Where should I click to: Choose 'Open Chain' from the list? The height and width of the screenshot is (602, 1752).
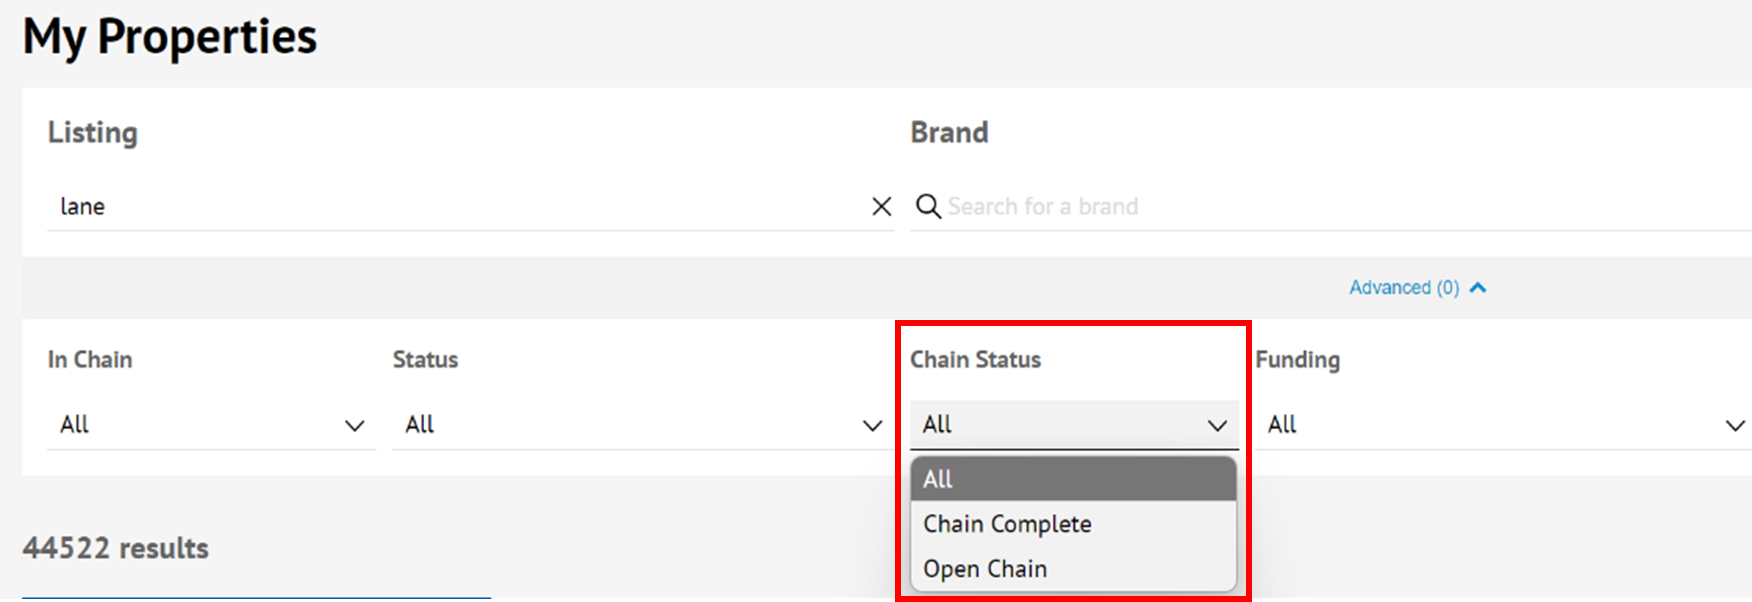point(985,569)
